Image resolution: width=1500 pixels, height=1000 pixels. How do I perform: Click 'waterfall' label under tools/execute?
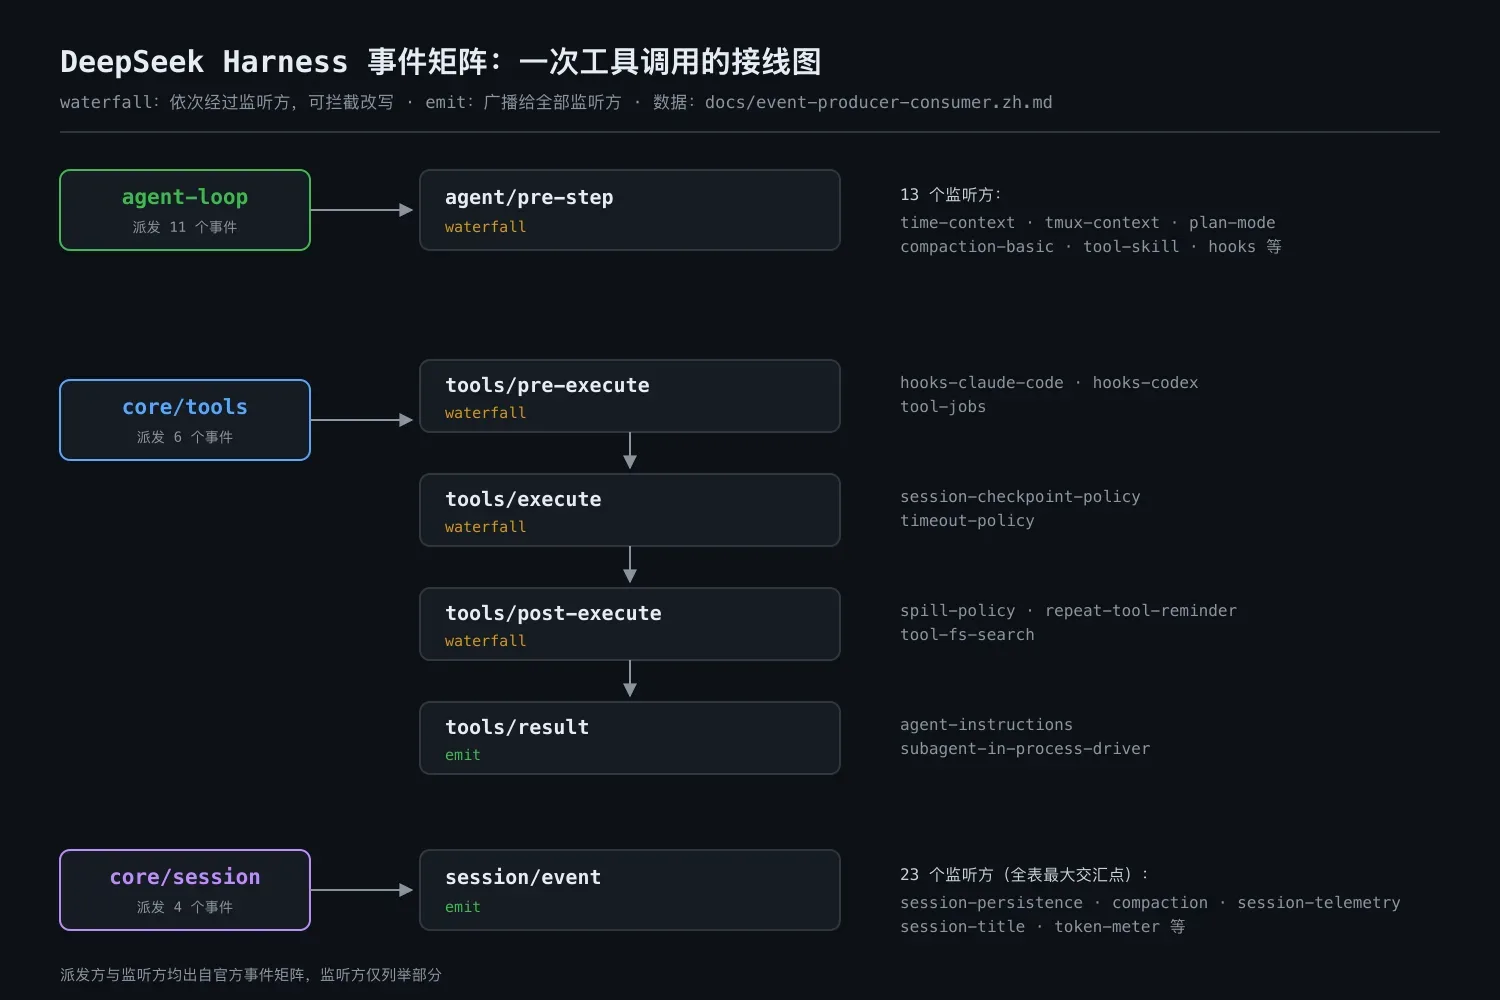click(485, 527)
